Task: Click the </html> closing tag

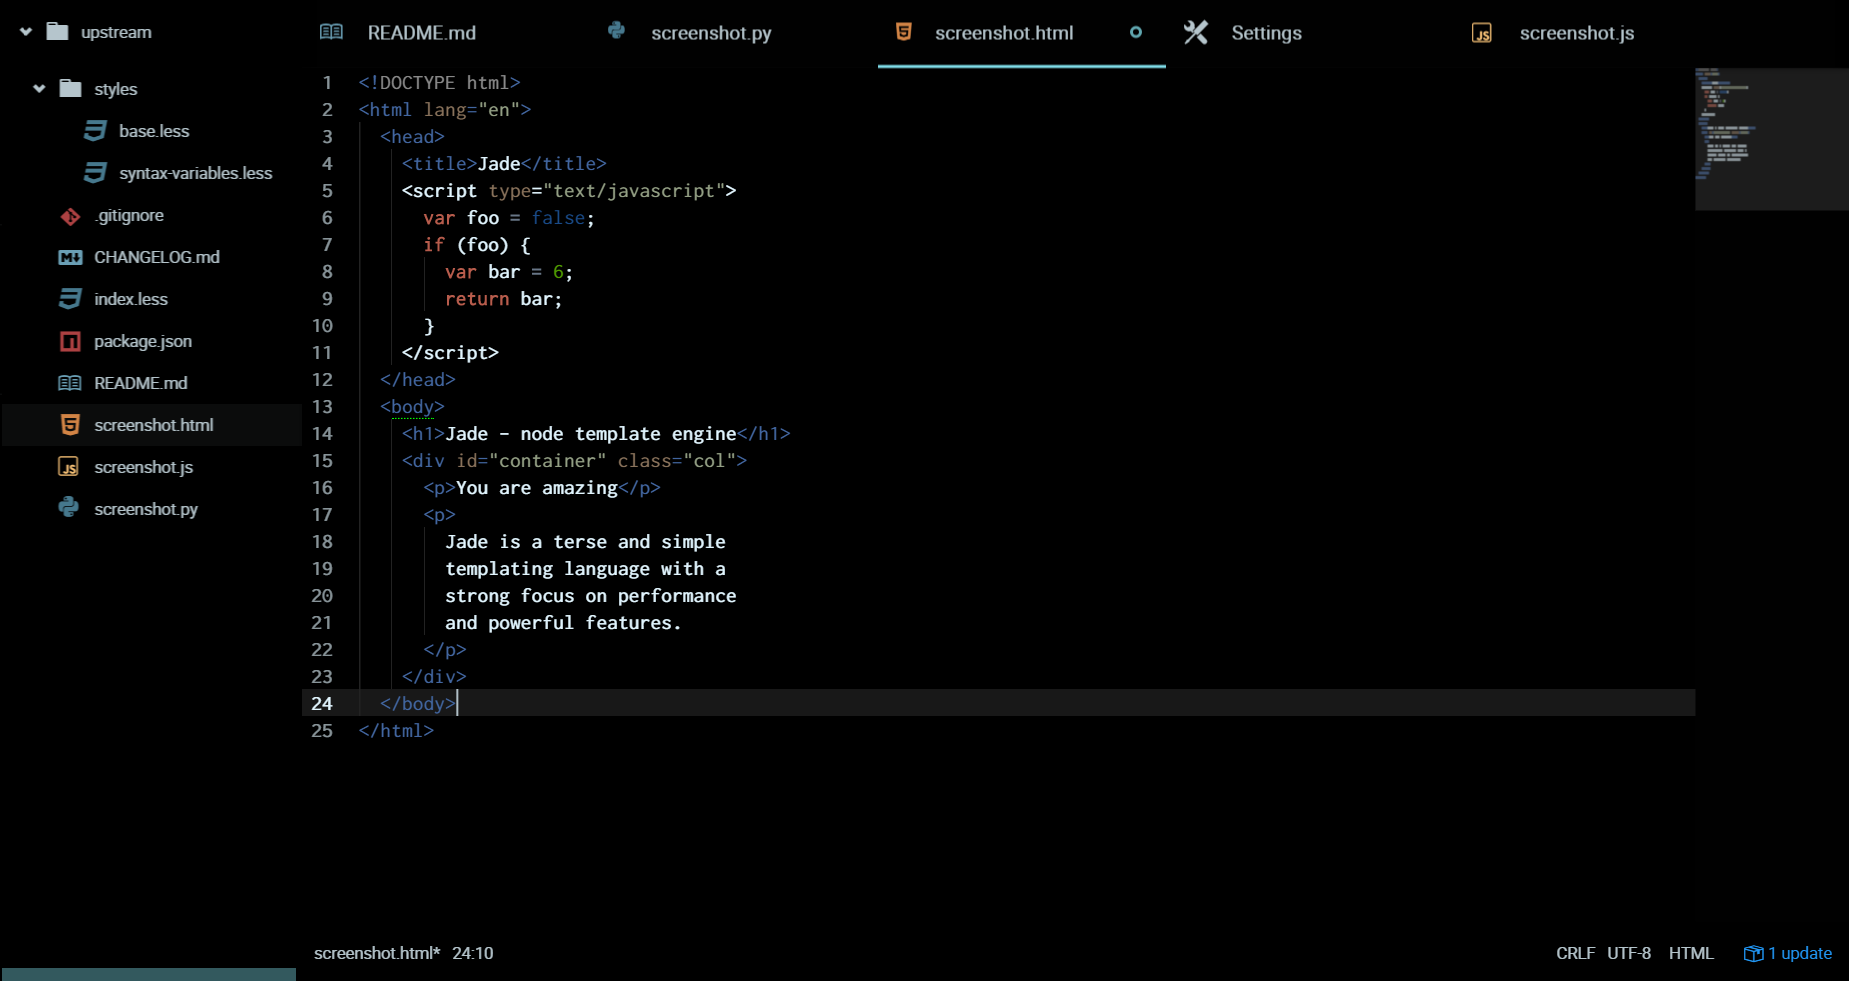Action: pos(396,731)
